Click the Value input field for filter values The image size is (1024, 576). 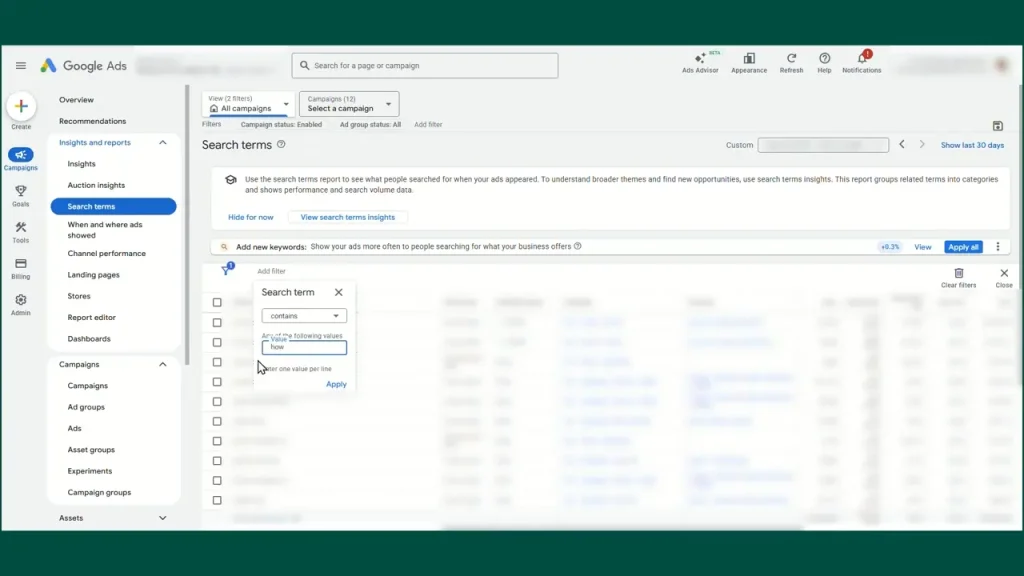click(303, 347)
